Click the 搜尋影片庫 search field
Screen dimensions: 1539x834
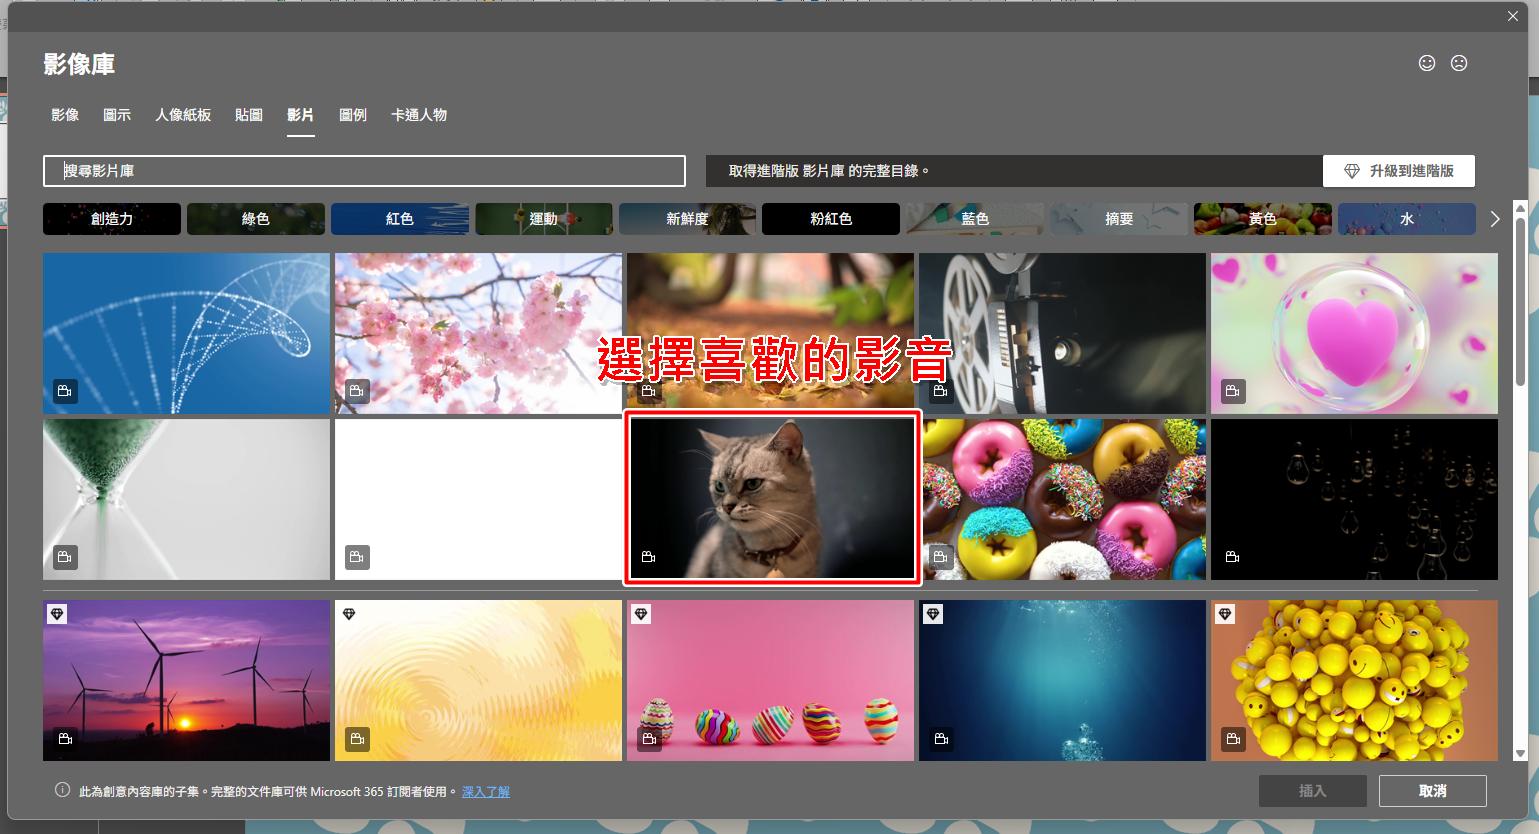364,171
